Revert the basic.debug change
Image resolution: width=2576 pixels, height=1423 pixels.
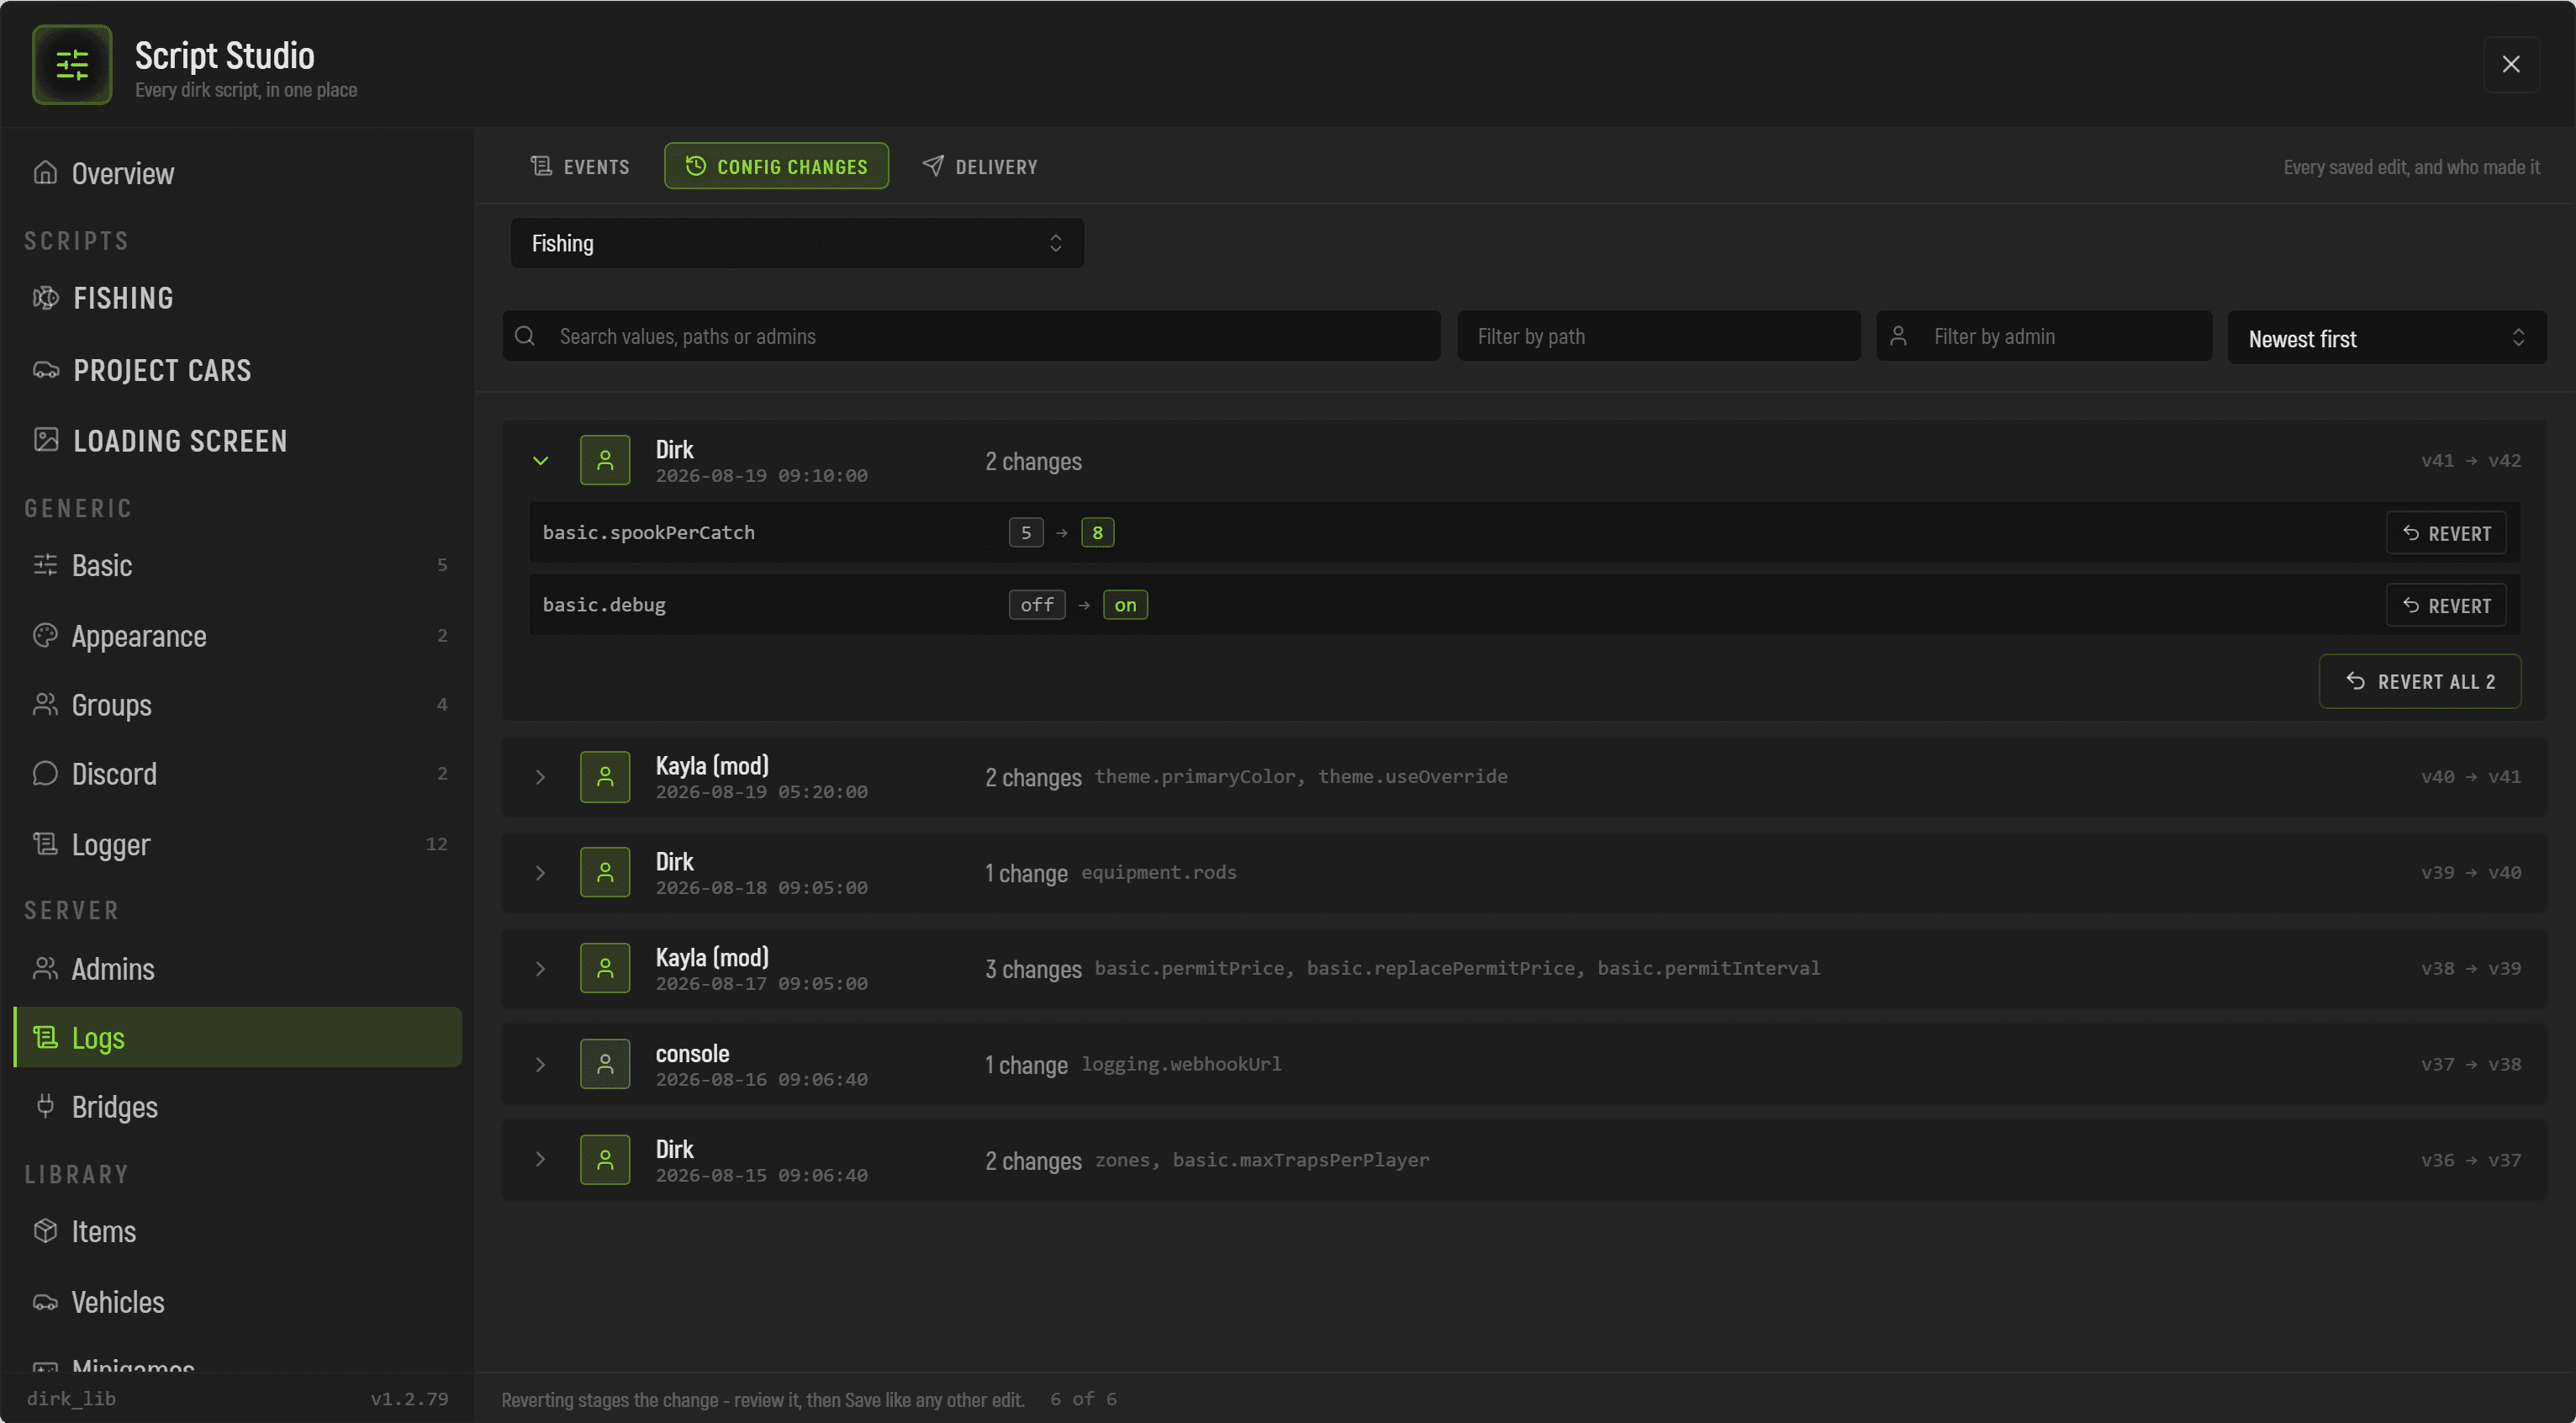tap(2446, 605)
